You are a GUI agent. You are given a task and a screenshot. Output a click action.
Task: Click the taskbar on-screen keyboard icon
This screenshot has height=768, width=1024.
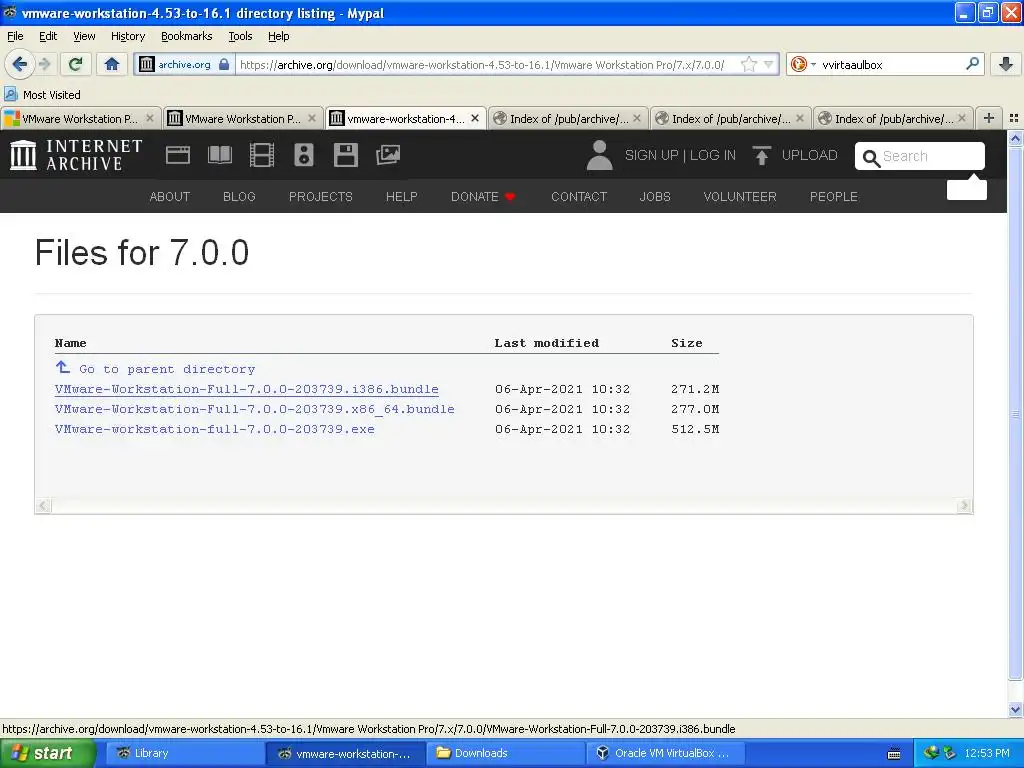(894, 754)
